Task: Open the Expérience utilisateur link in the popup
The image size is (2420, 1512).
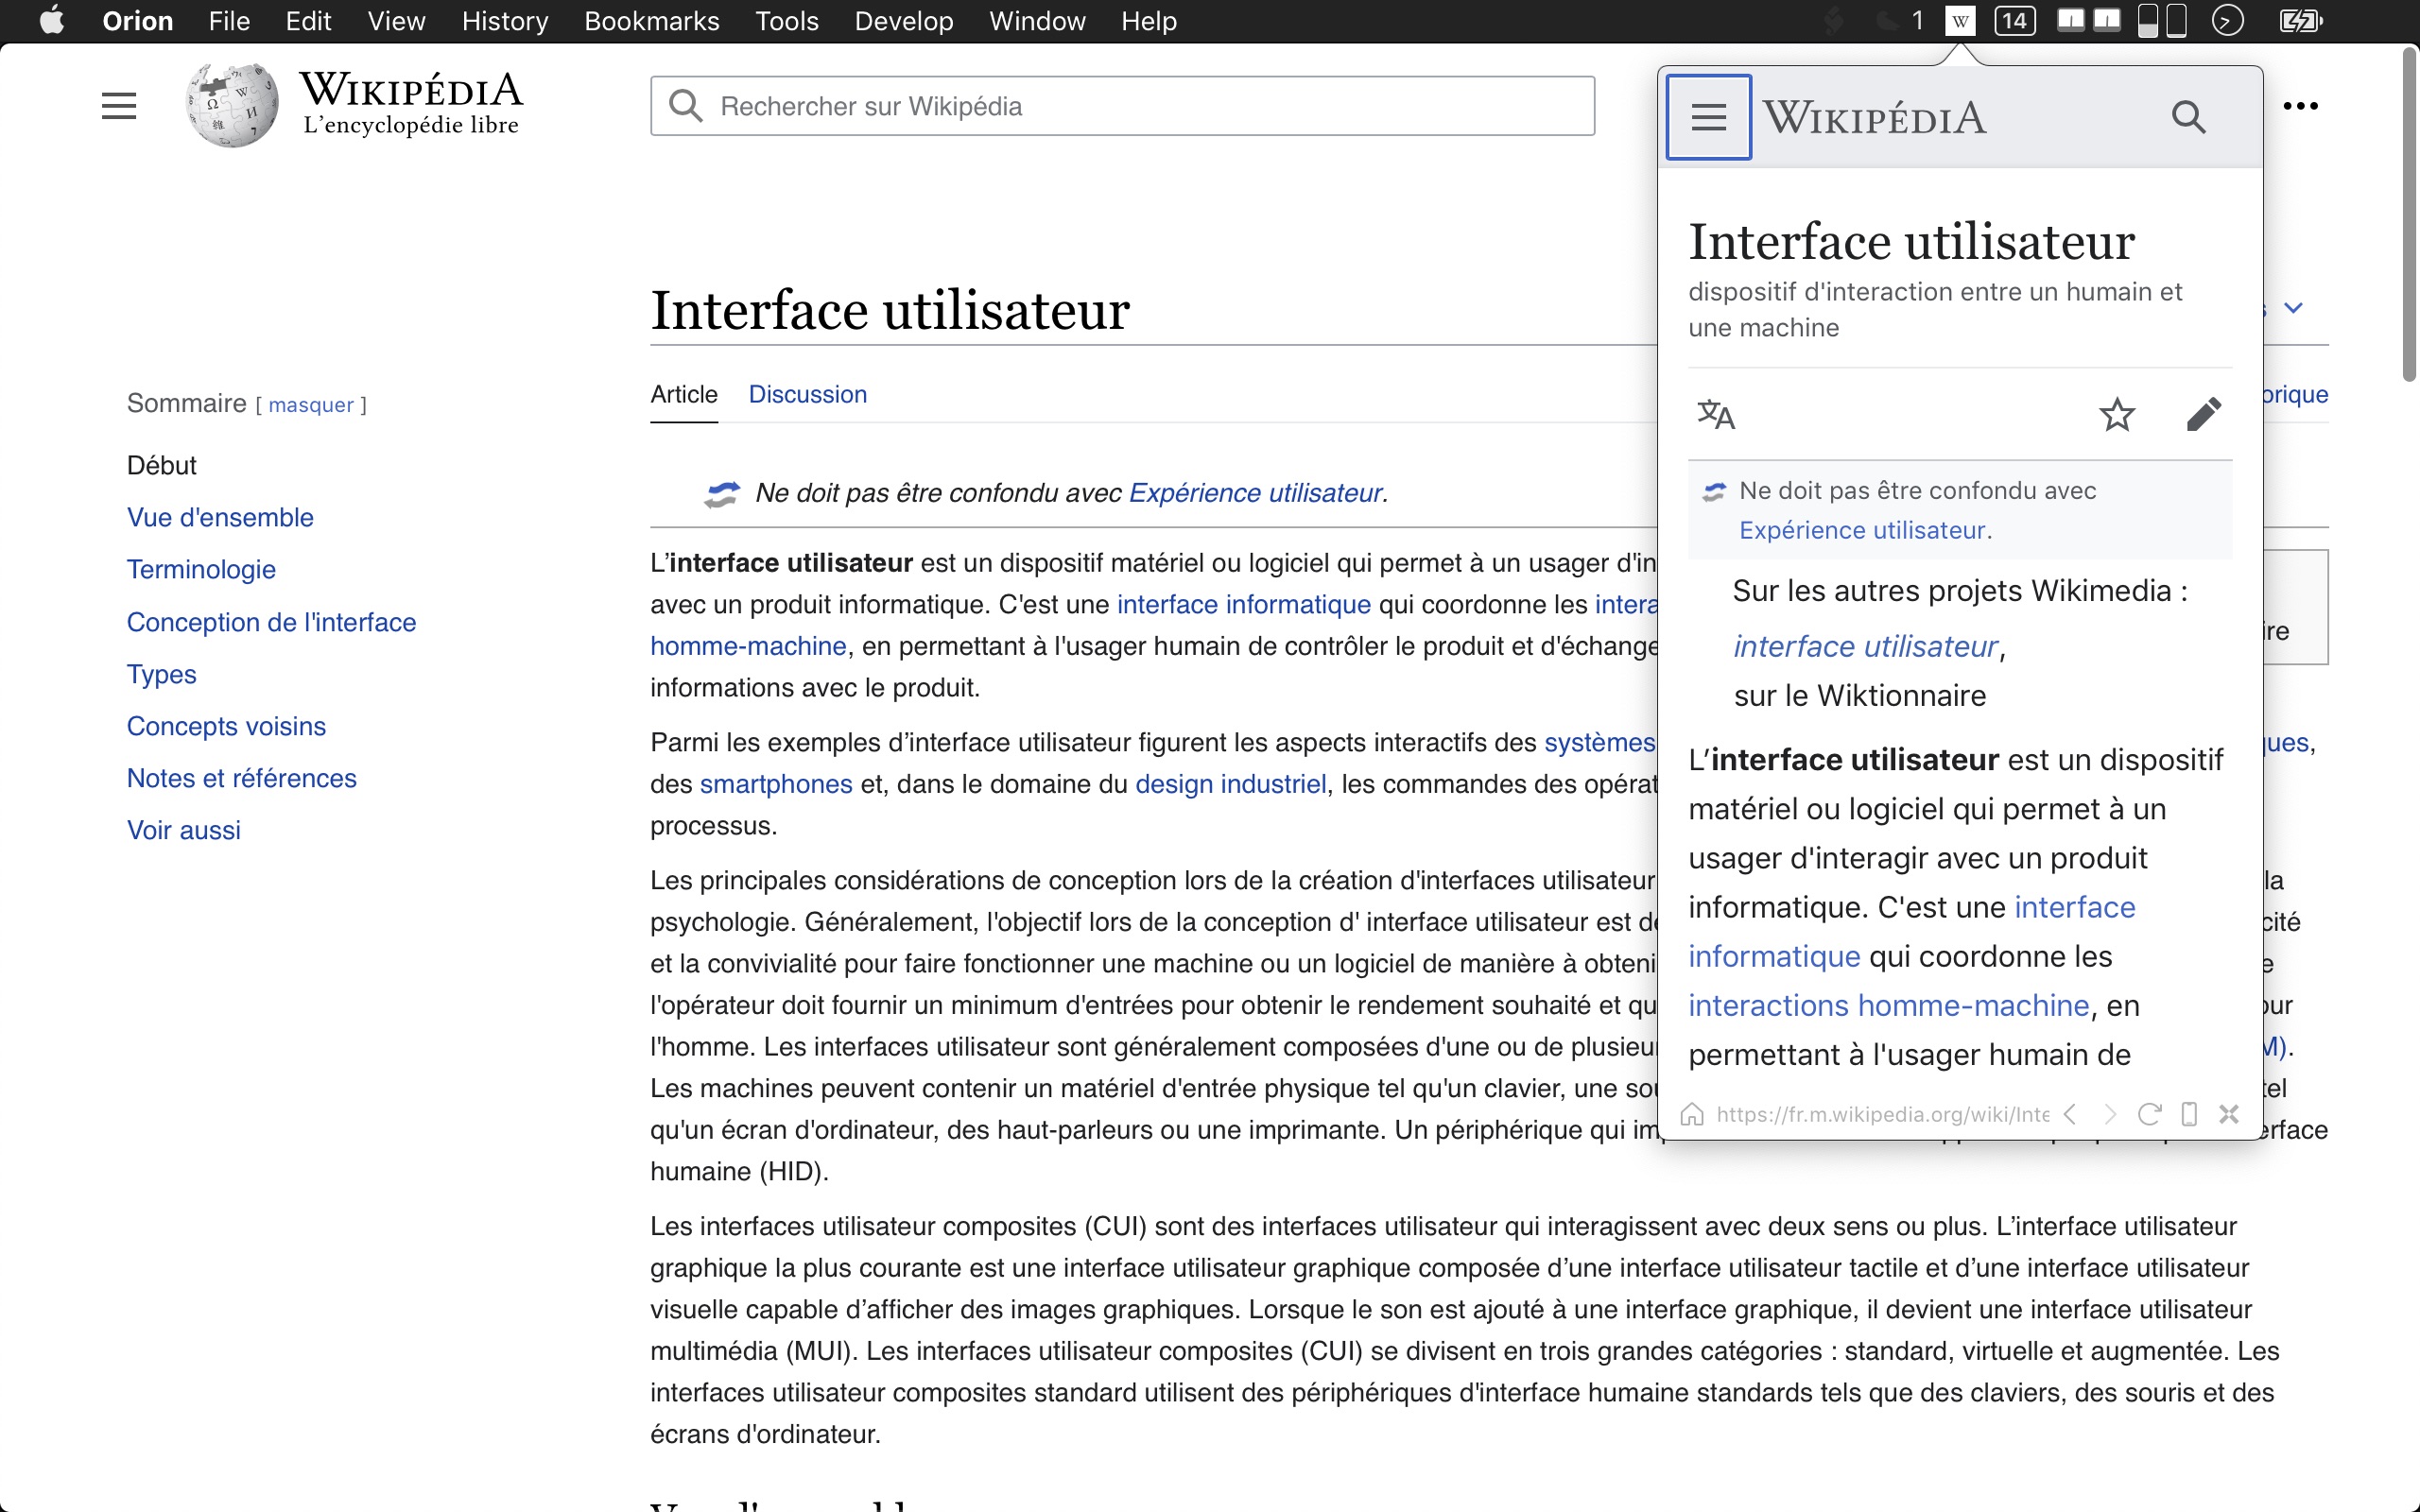Action: [x=1862, y=530]
